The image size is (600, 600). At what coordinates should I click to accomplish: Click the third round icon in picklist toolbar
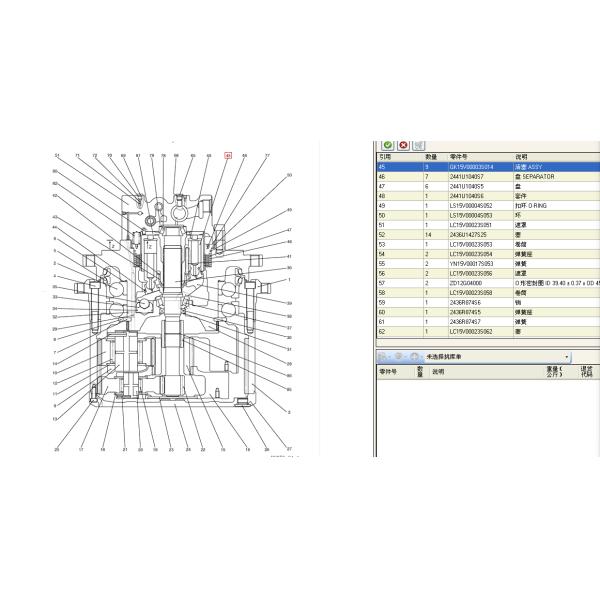[414, 357]
